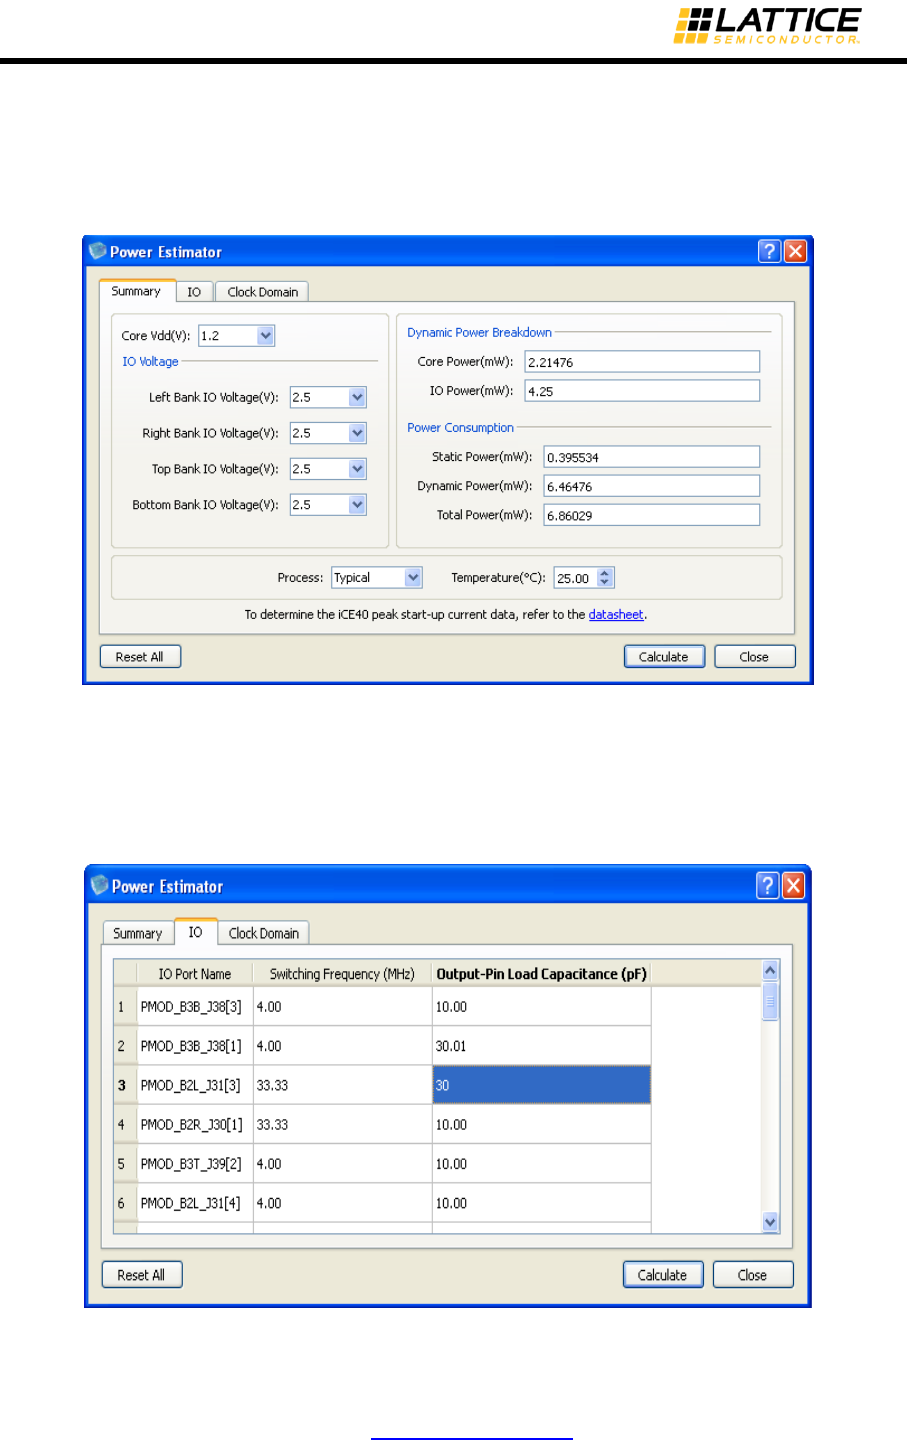Select the PMOD_B3B_J38[1] port name cell
The width and height of the screenshot is (907, 1440).
click(195, 1046)
